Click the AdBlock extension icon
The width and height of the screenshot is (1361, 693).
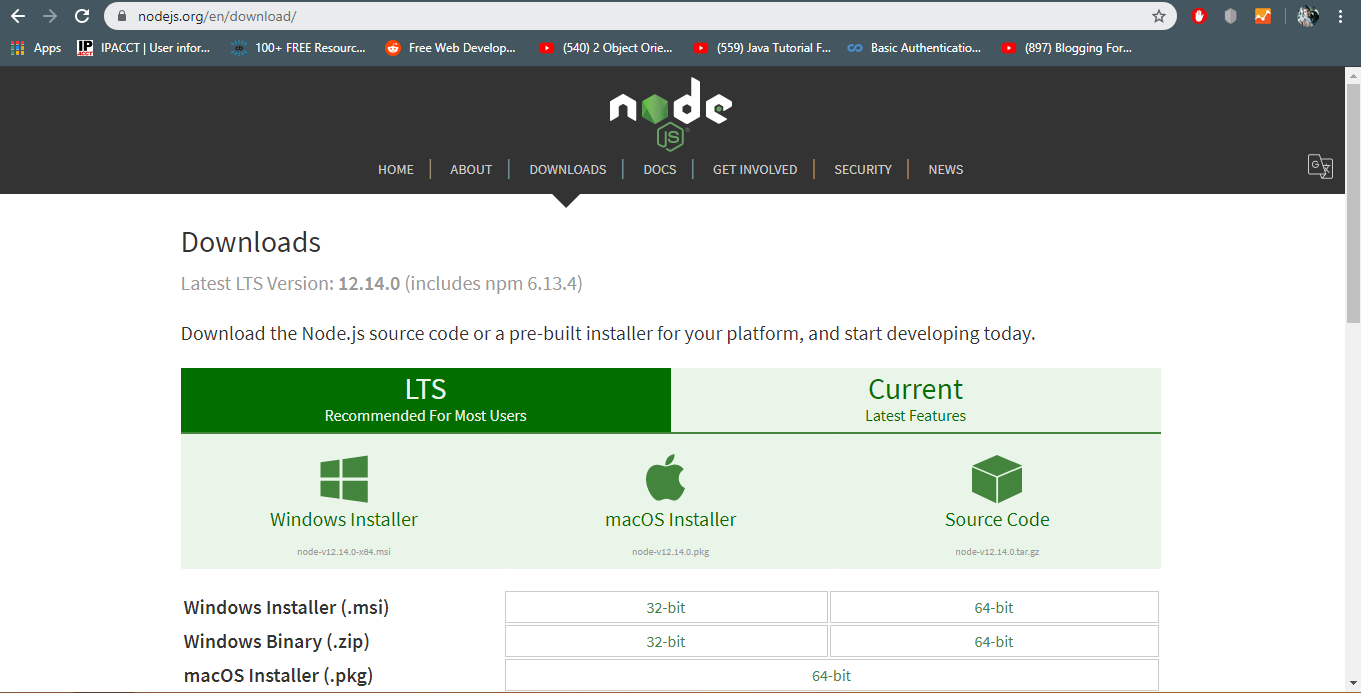pyautogui.click(x=1198, y=16)
